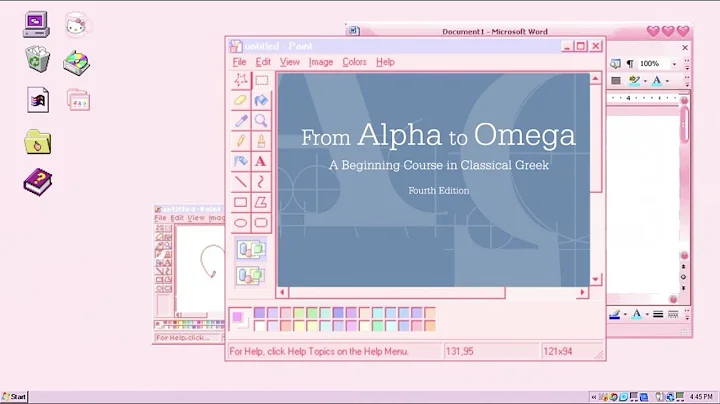Click Font Color A in Word's drawing toolbar
The height and width of the screenshot is (404, 720).
[x=637, y=314]
